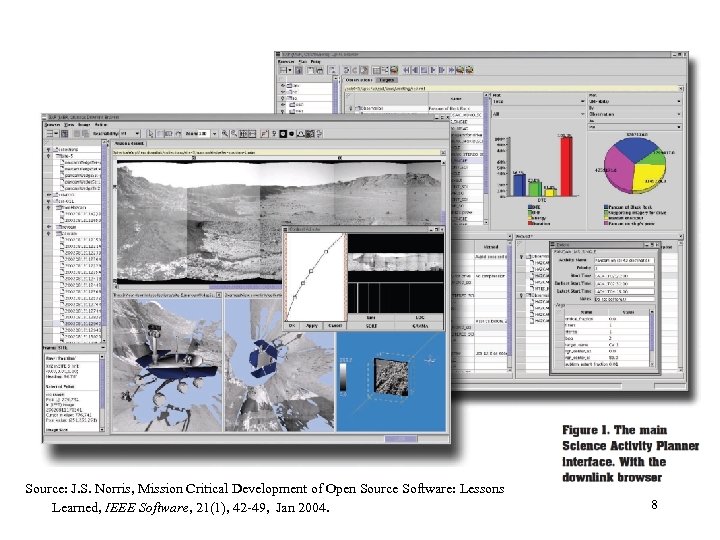Viewport: 720px width, 540px height.
Task: Click the GAMMA button in Contrast Adjuster
Action: (420, 326)
